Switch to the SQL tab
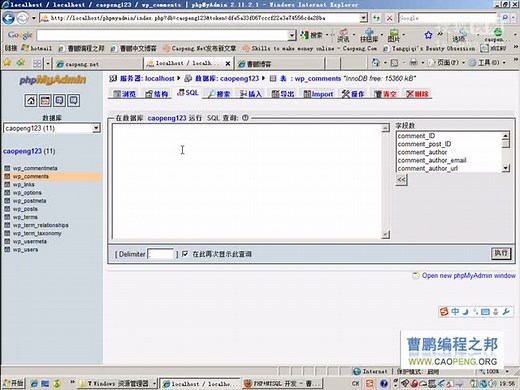Screen dimensions: 520x390 point(188,93)
